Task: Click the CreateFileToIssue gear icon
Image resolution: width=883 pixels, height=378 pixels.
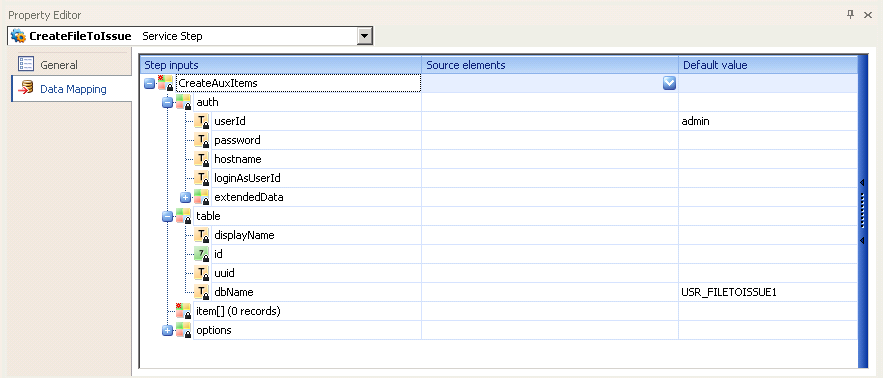Action: [x=19, y=36]
